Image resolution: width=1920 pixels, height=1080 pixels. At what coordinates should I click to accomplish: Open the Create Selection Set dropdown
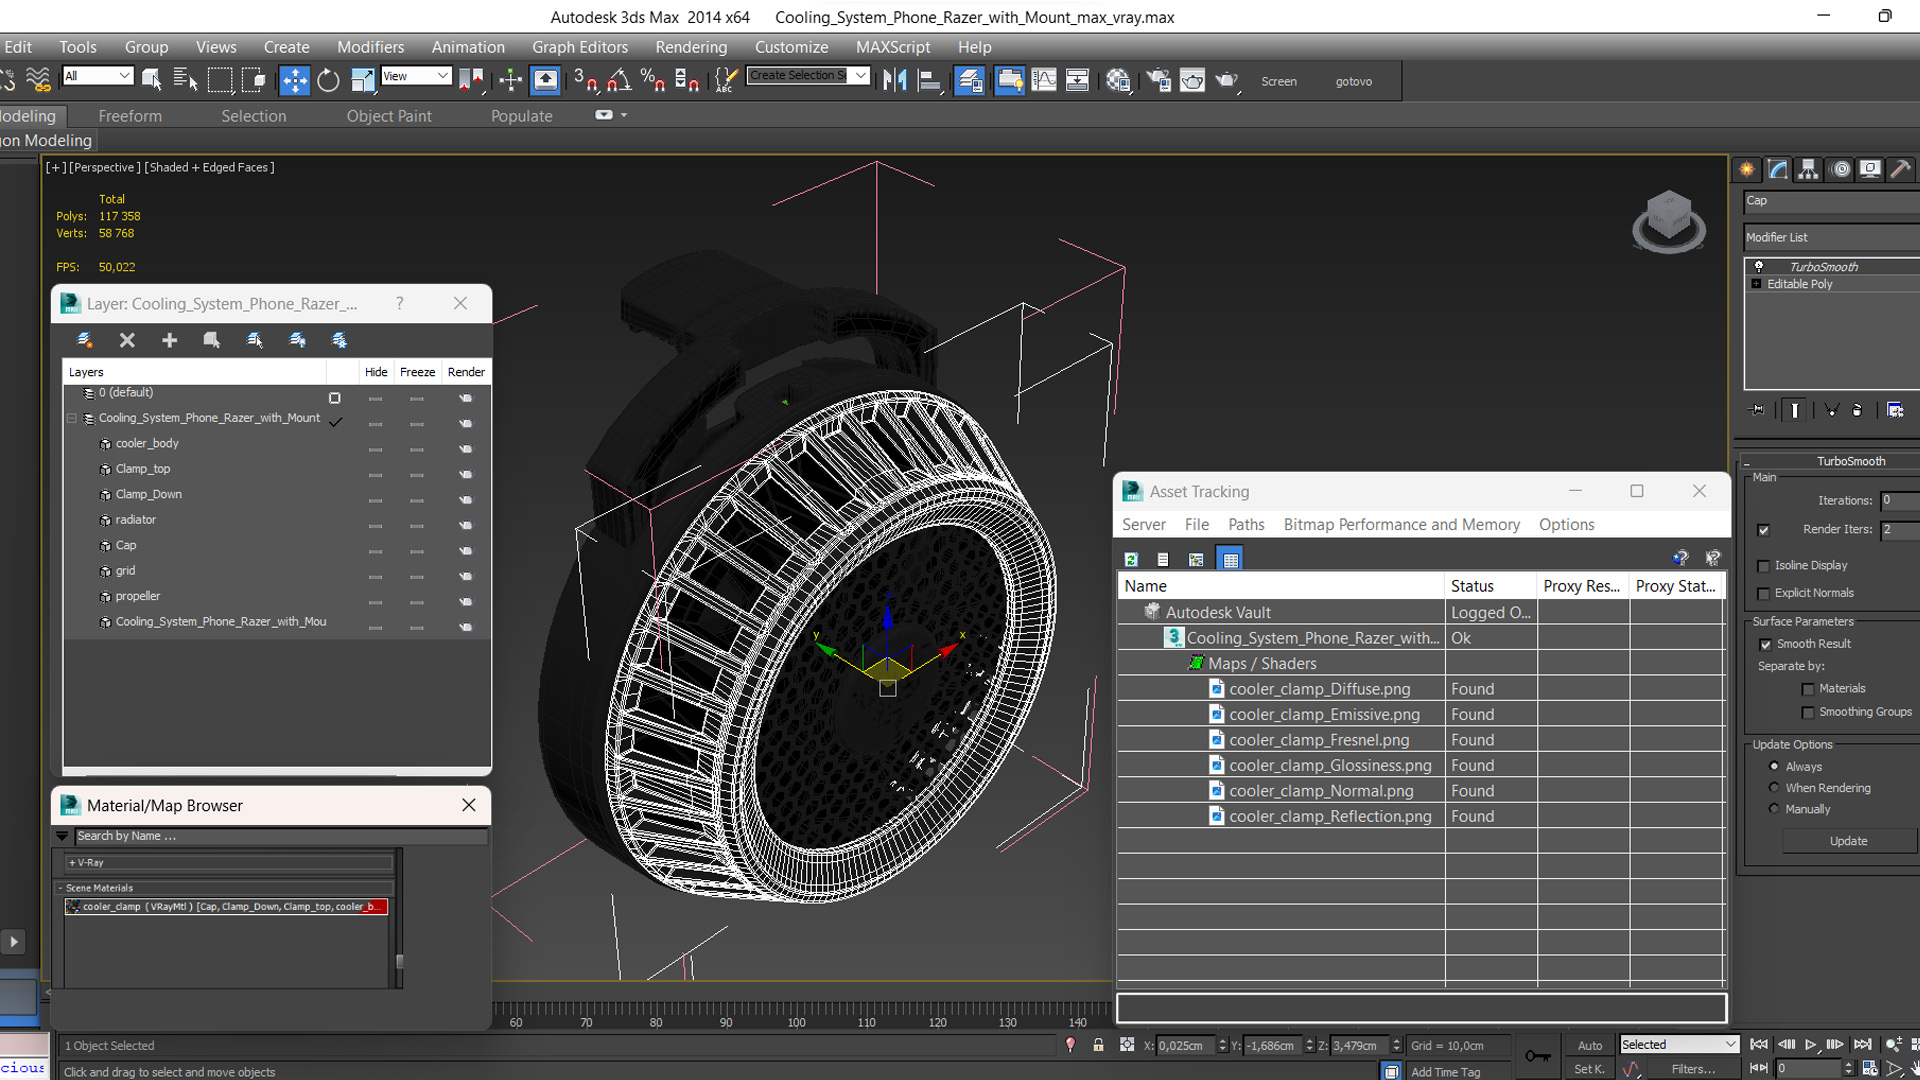[x=807, y=76]
